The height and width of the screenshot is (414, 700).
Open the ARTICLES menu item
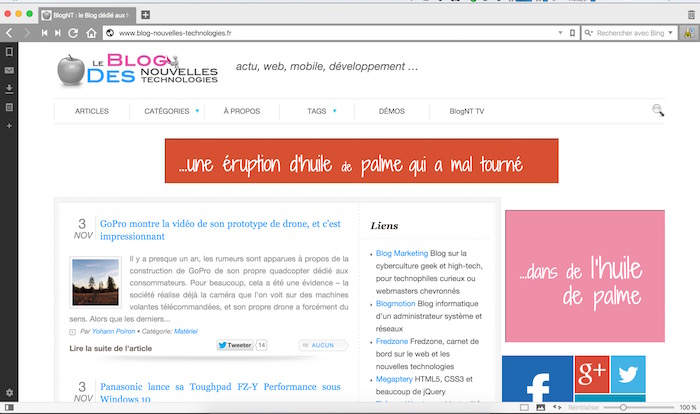pyautogui.click(x=92, y=111)
